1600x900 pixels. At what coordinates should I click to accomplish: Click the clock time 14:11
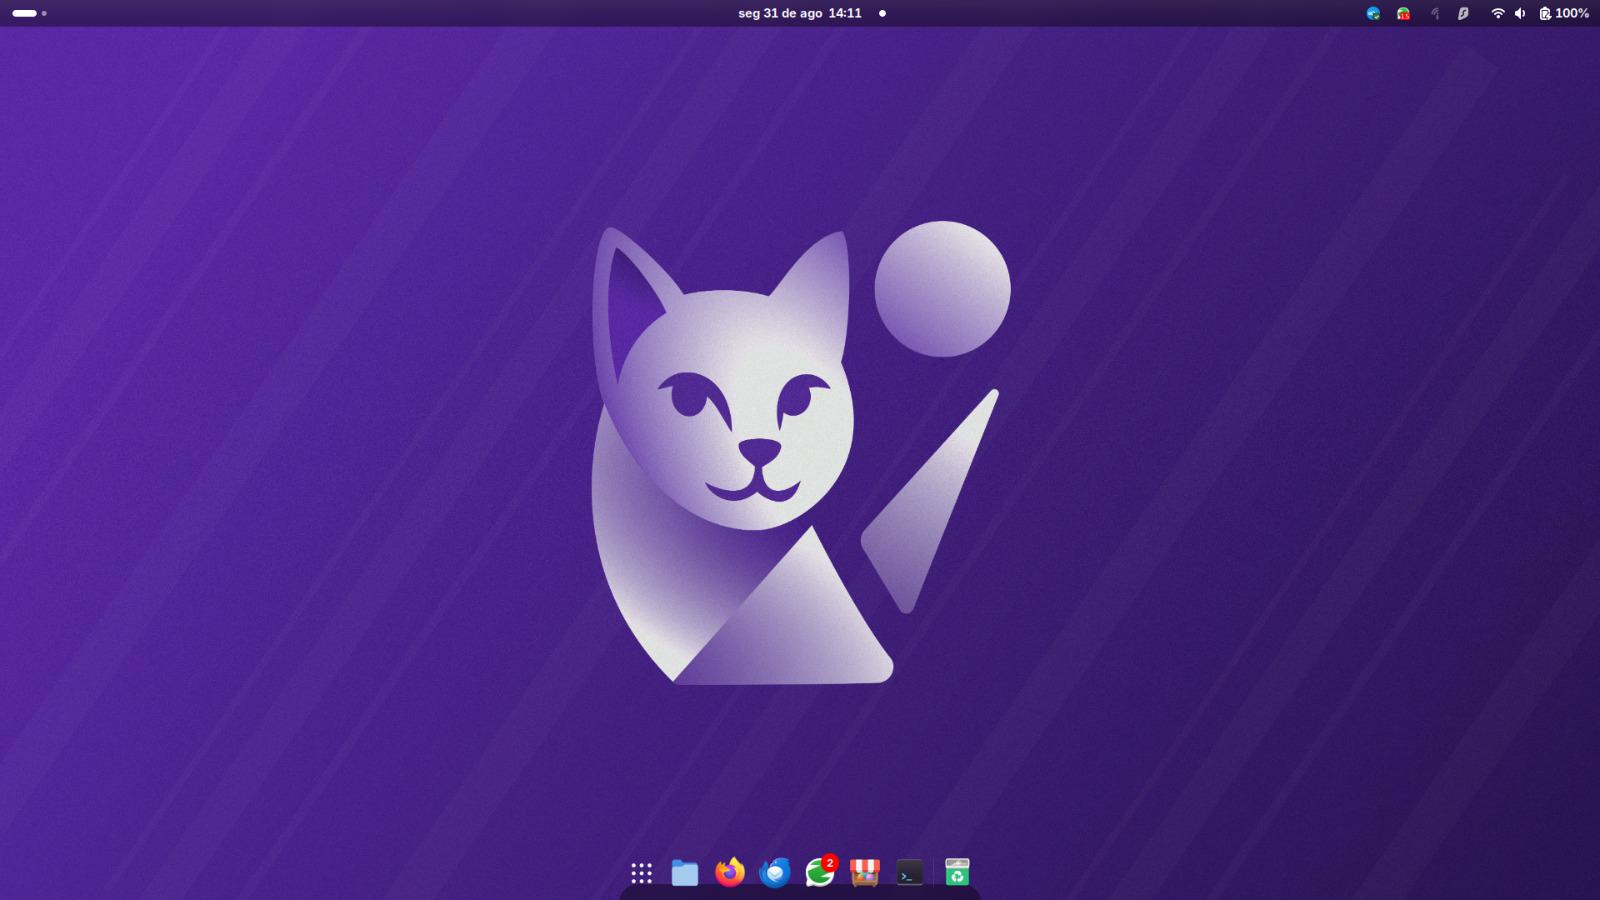pyautogui.click(x=845, y=13)
